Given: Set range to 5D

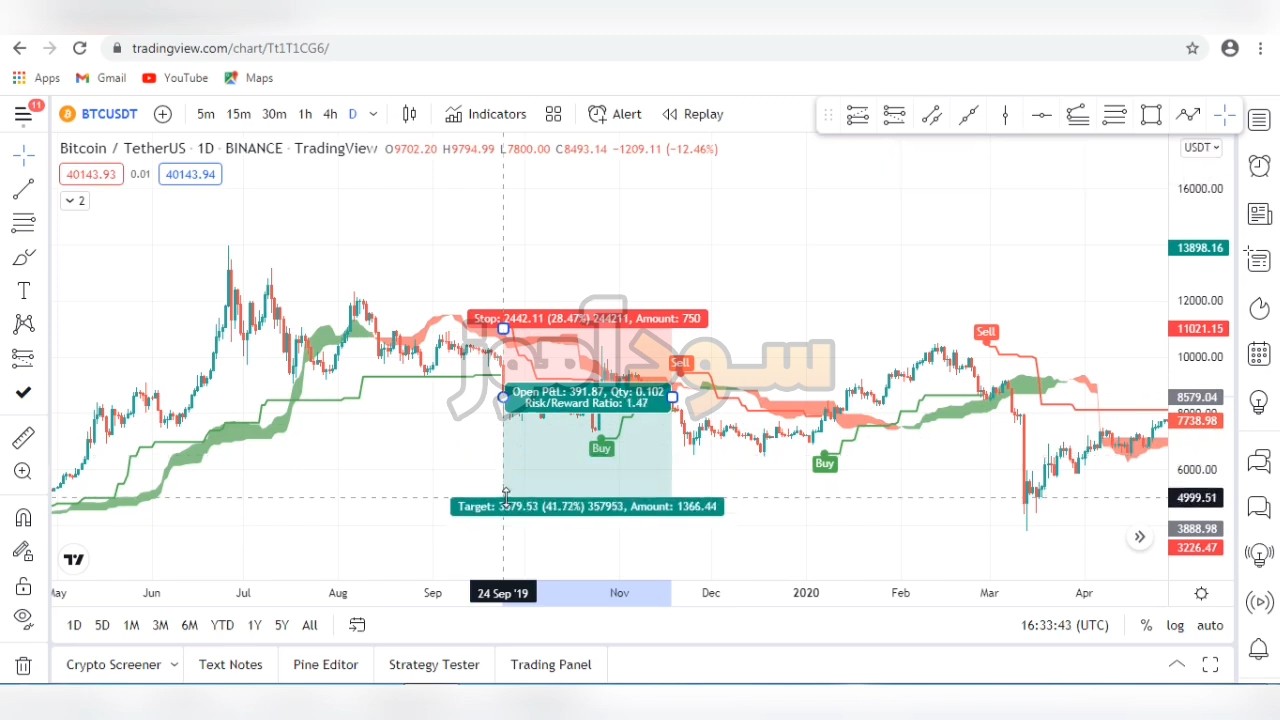Looking at the screenshot, I should click(x=102, y=625).
